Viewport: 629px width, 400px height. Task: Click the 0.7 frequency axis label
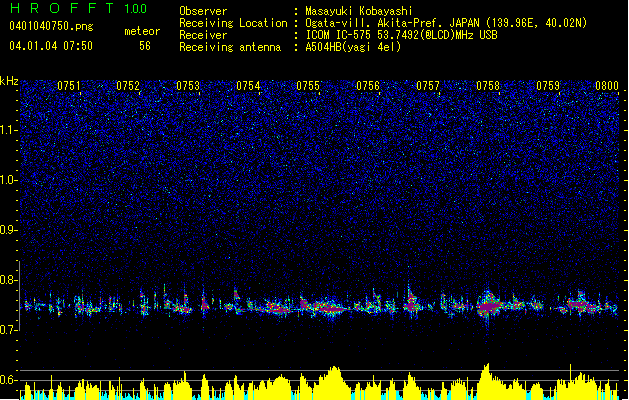click(x=9, y=330)
